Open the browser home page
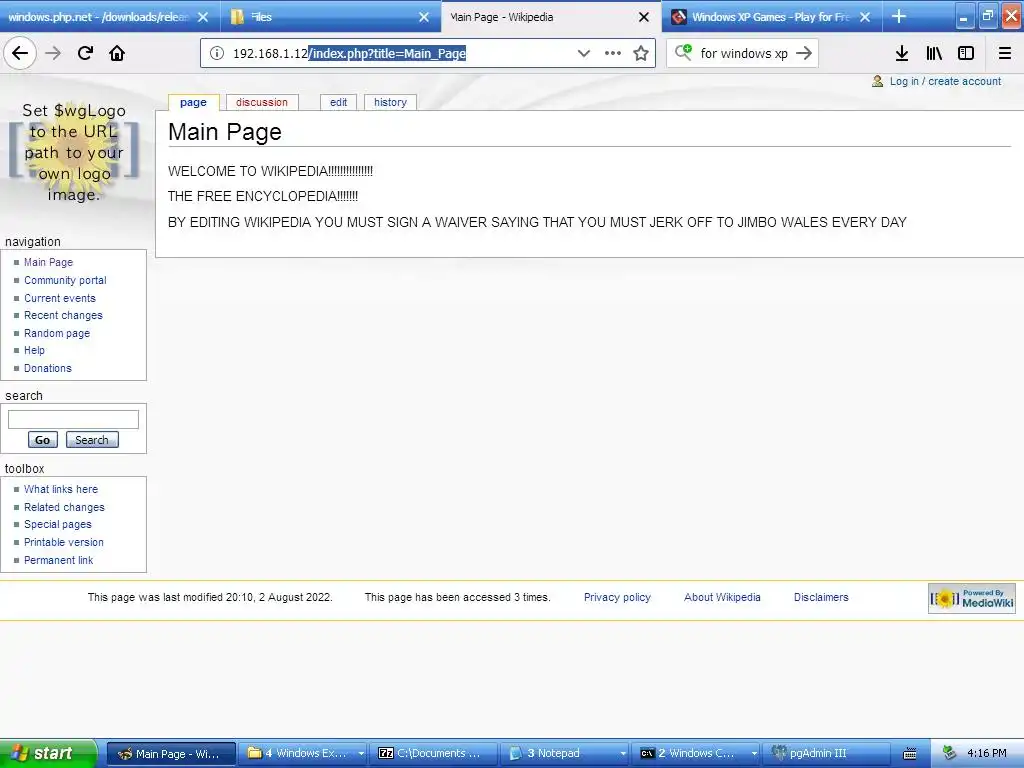This screenshot has width=1024, height=768. coord(117,53)
